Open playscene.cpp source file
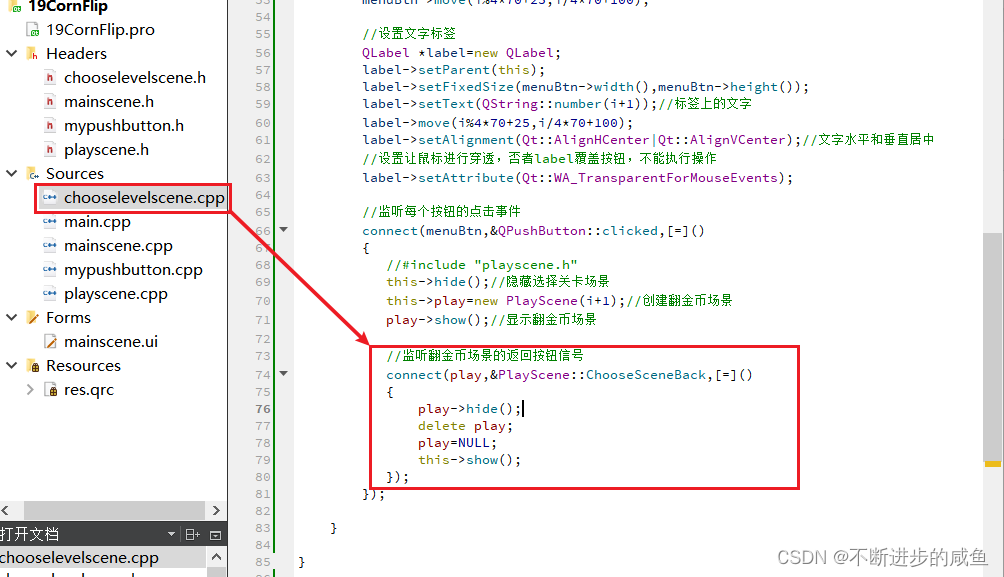The image size is (1004, 577). (x=116, y=293)
